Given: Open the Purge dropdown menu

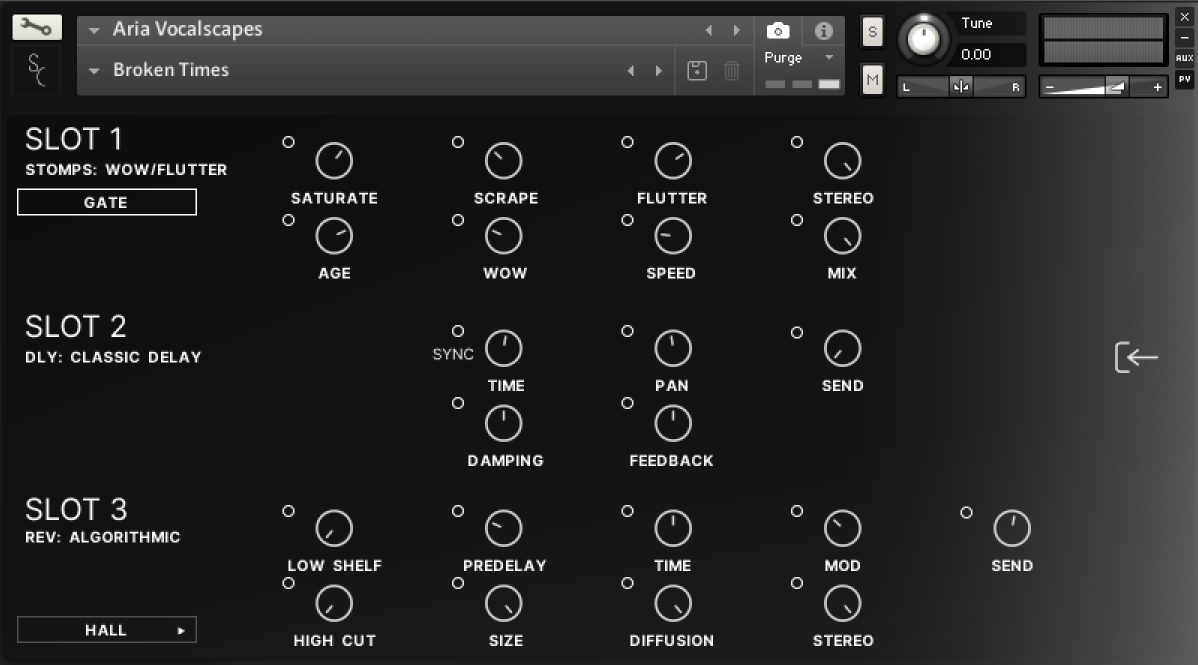Looking at the screenshot, I should point(798,58).
